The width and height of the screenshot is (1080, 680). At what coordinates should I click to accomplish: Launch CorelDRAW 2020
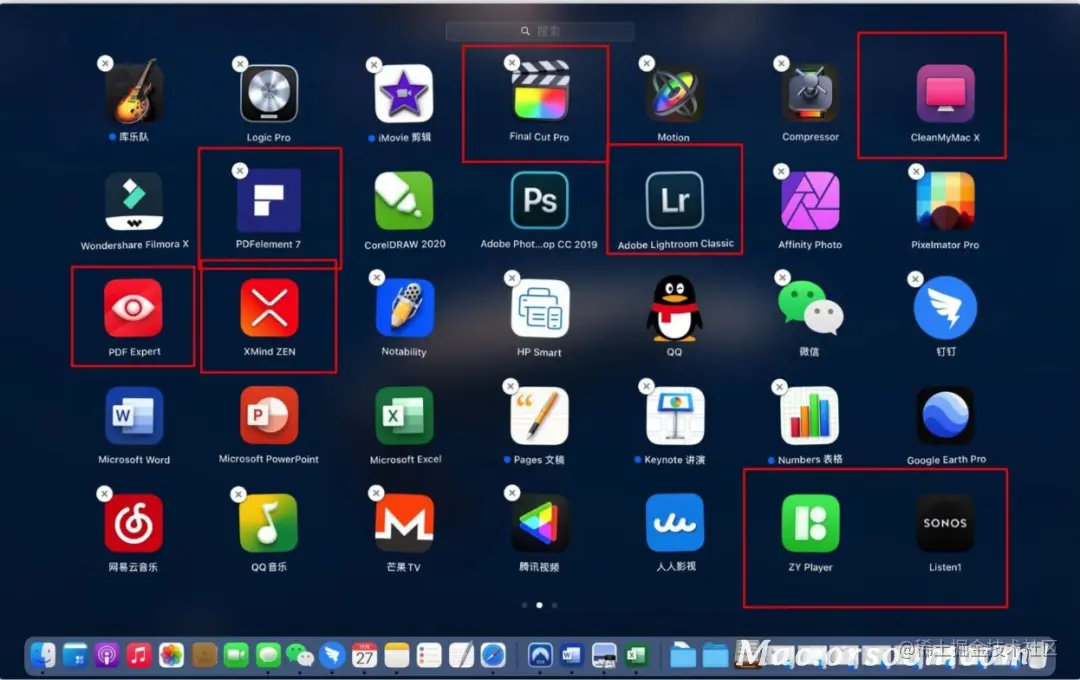[x=404, y=200]
